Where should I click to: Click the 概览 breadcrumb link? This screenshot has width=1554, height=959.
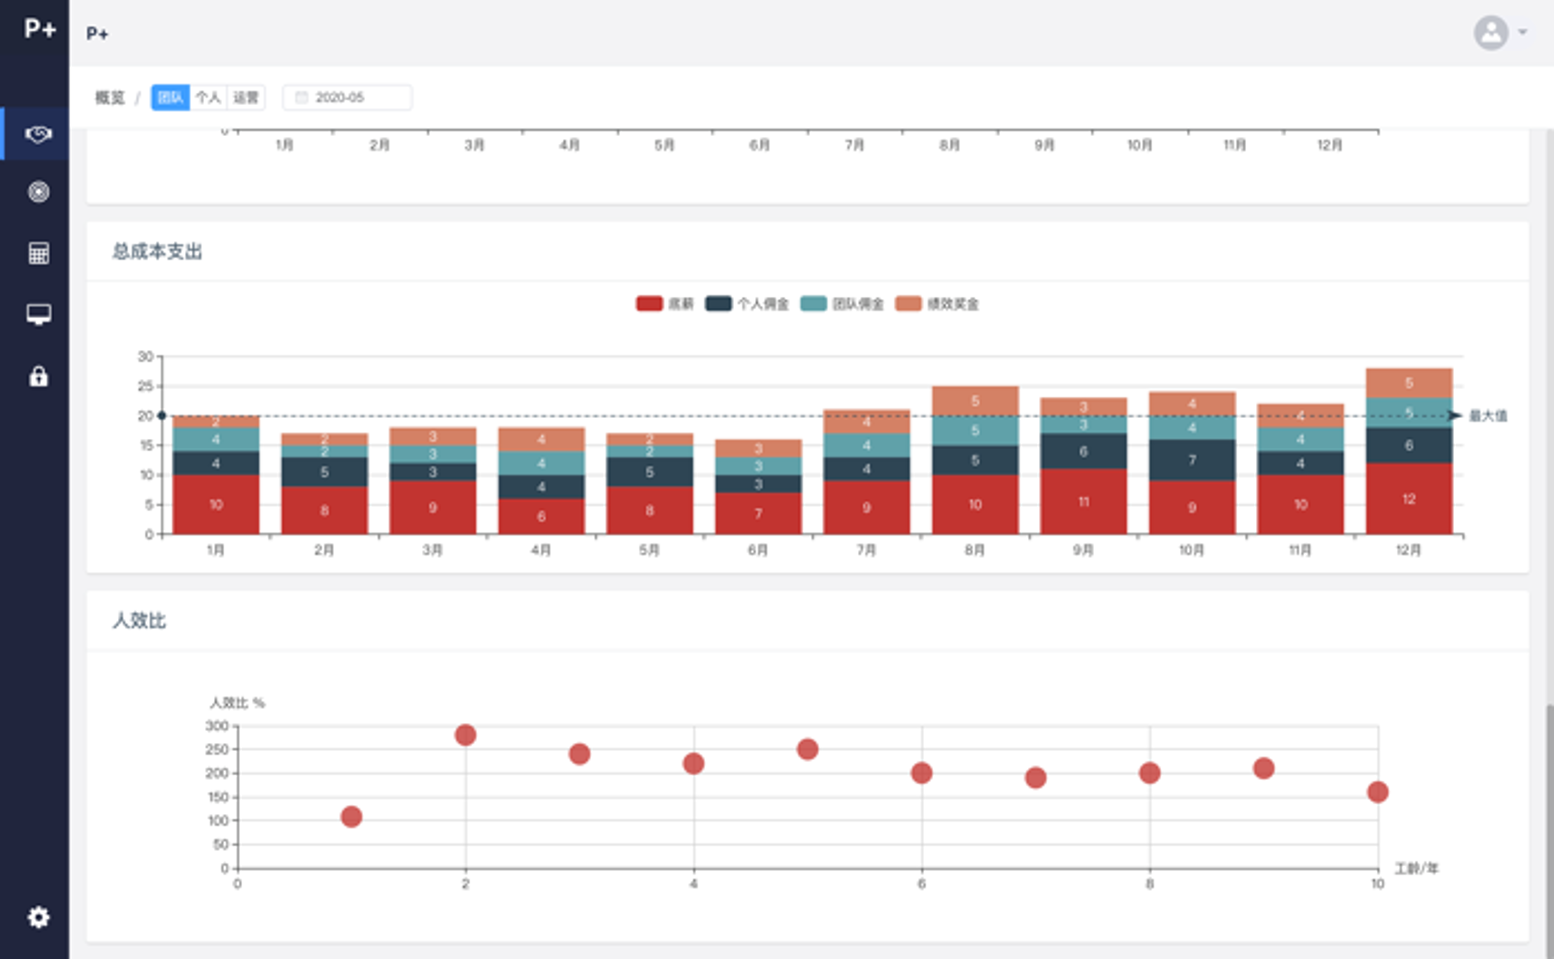point(110,97)
